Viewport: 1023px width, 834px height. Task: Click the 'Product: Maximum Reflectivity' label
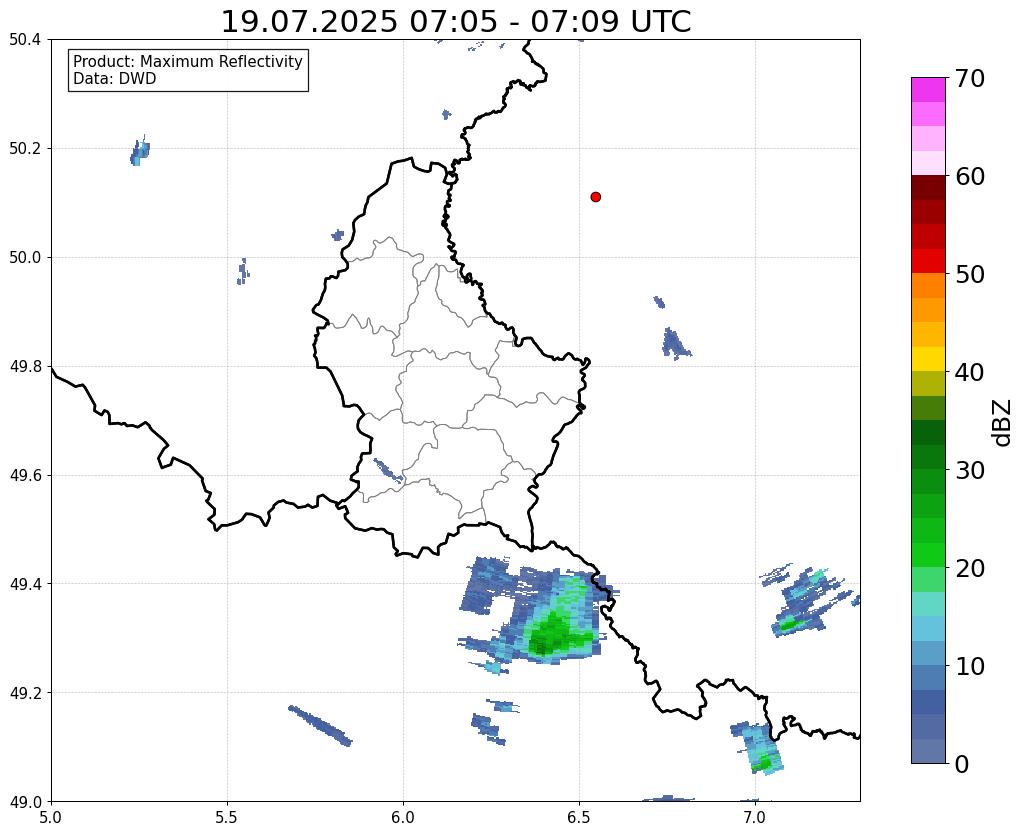[188, 61]
